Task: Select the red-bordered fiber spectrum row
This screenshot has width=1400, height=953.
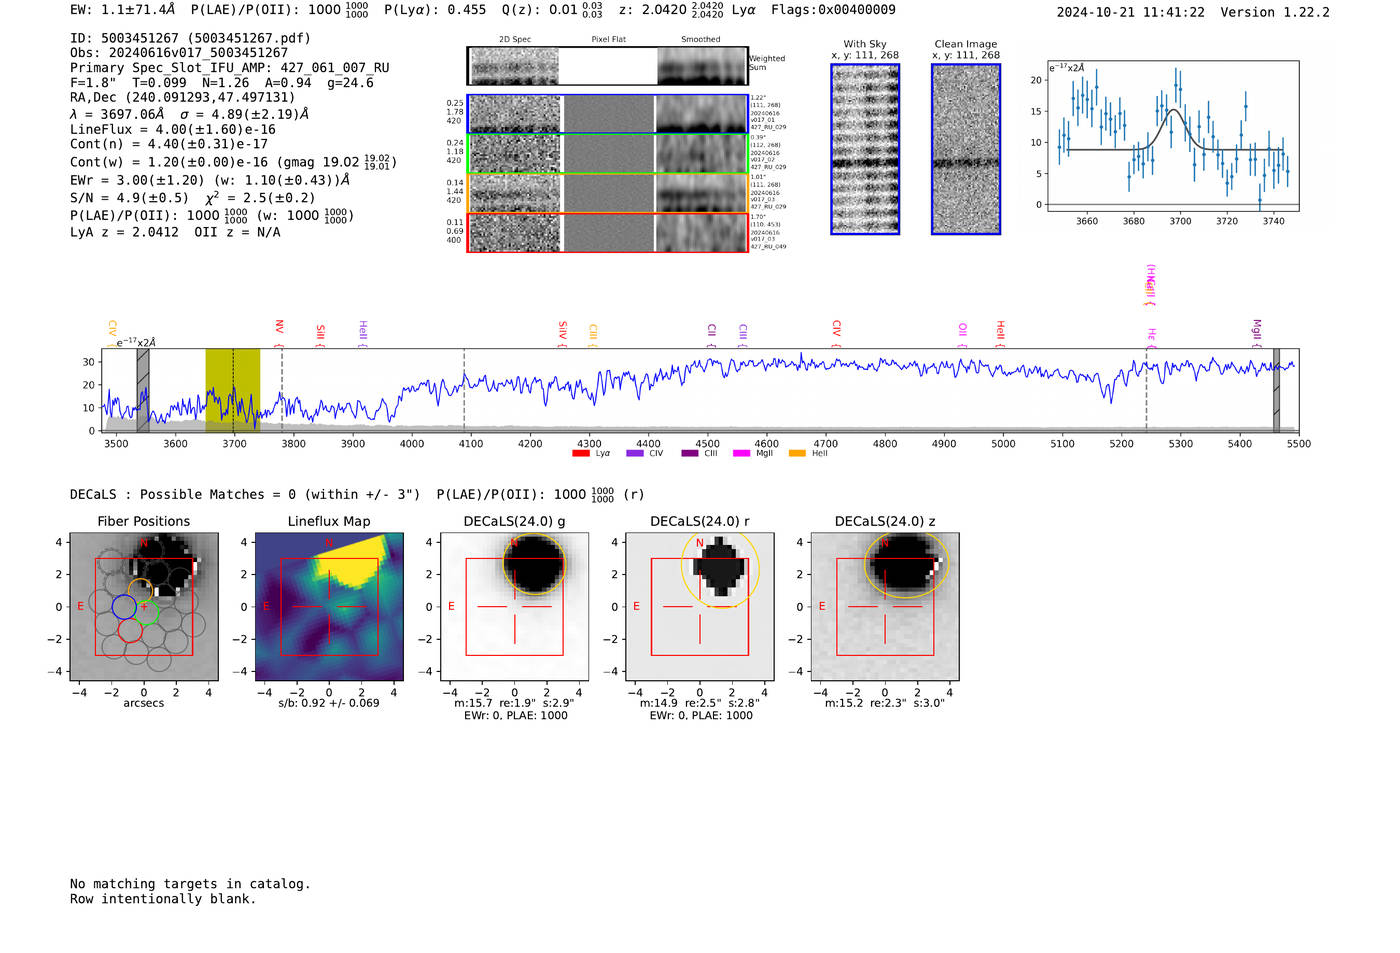Action: tap(607, 232)
